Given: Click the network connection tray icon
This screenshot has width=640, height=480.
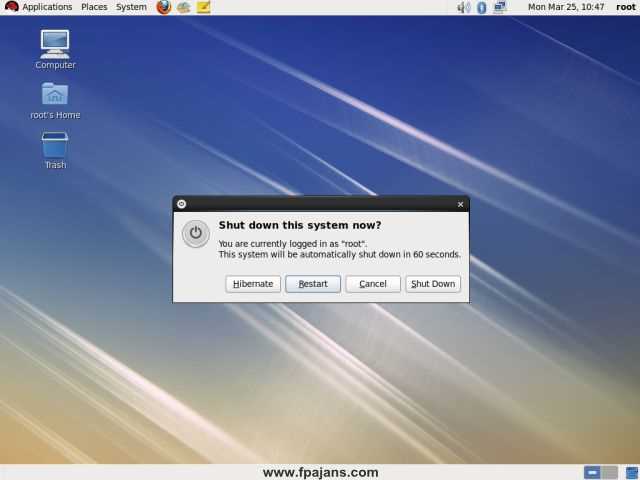Looking at the screenshot, I should pyautogui.click(x=500, y=7).
